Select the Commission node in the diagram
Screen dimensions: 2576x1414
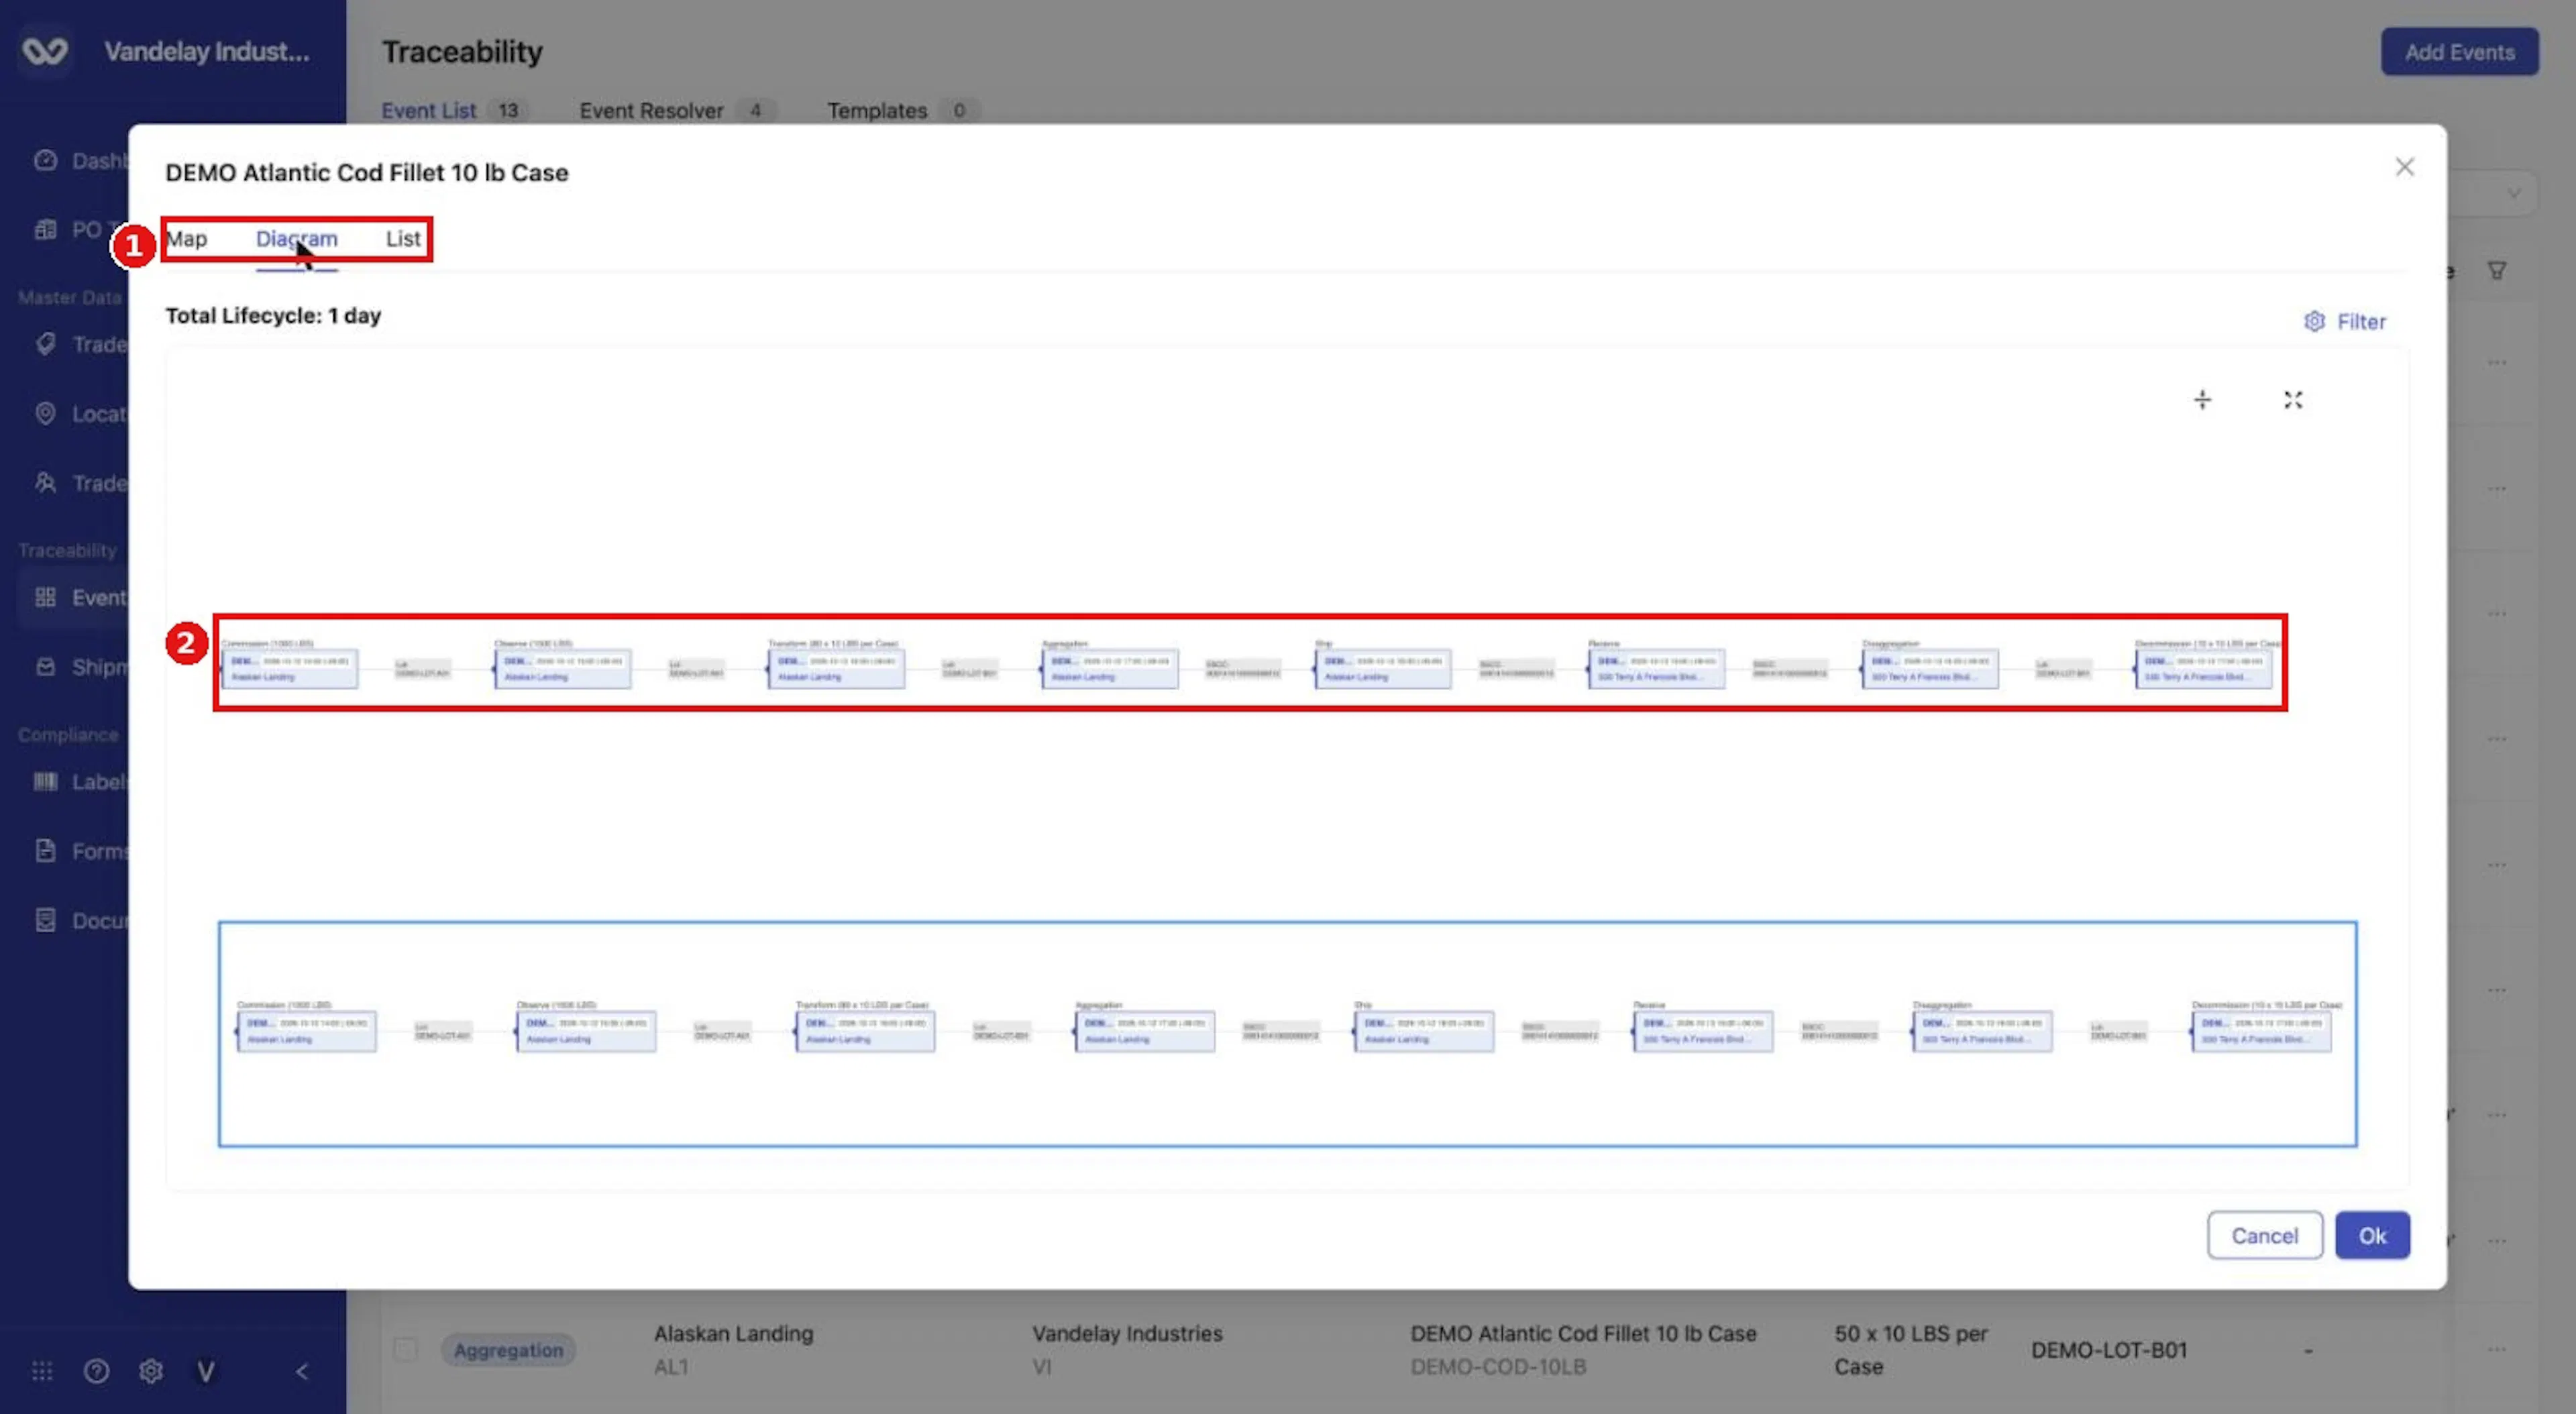coord(290,668)
